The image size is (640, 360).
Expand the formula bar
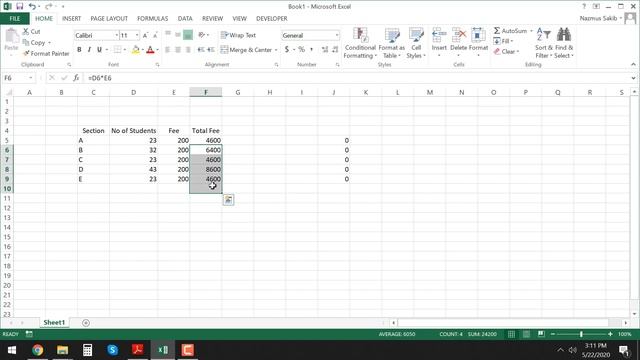tap(633, 78)
